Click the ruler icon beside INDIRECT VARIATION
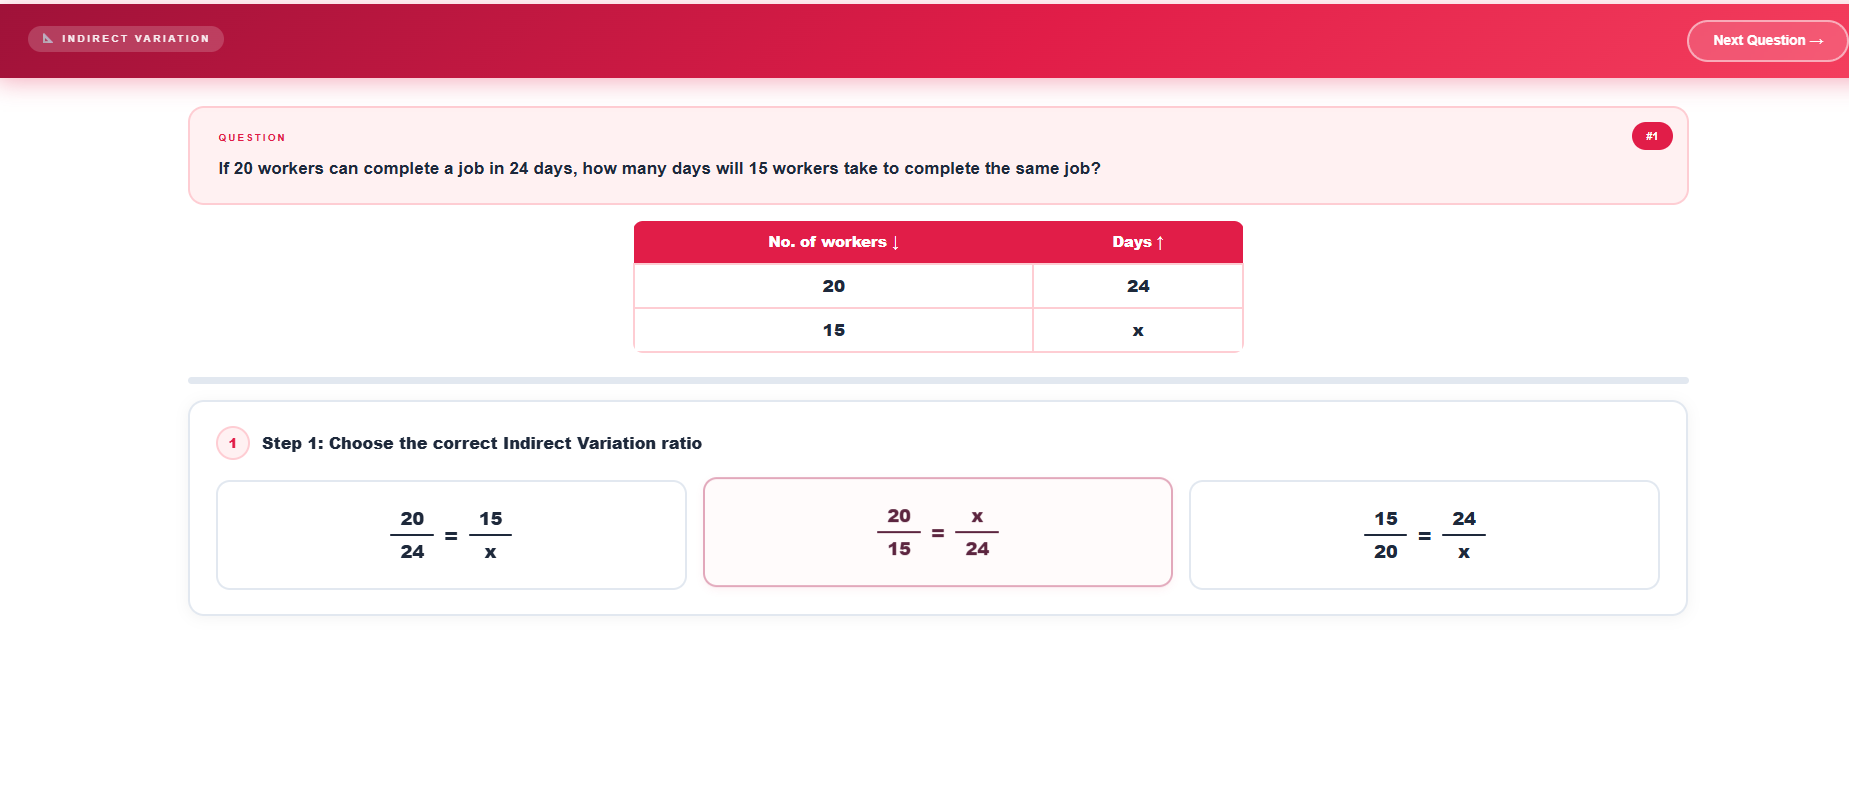 pos(47,38)
